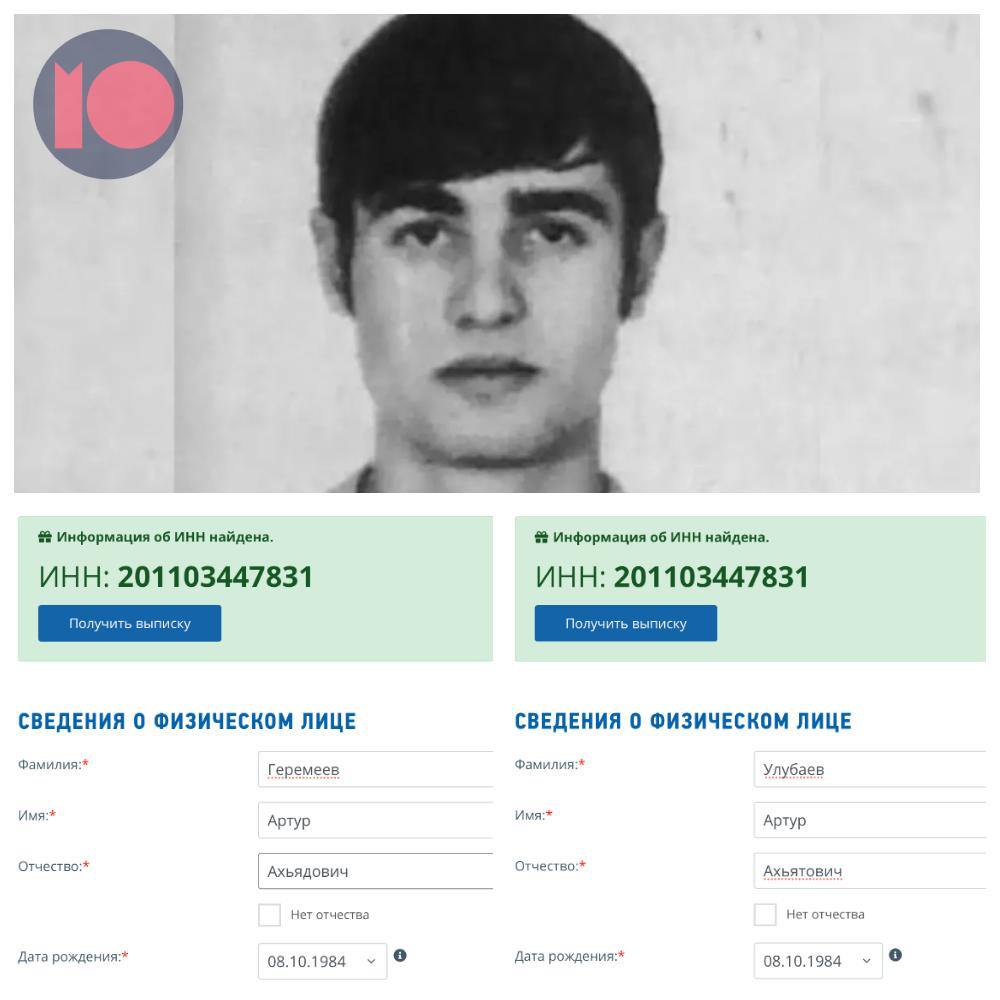This screenshot has width=1000, height=1000.
Task: Click the ИНН number in the left banner
Action: pos(215,577)
